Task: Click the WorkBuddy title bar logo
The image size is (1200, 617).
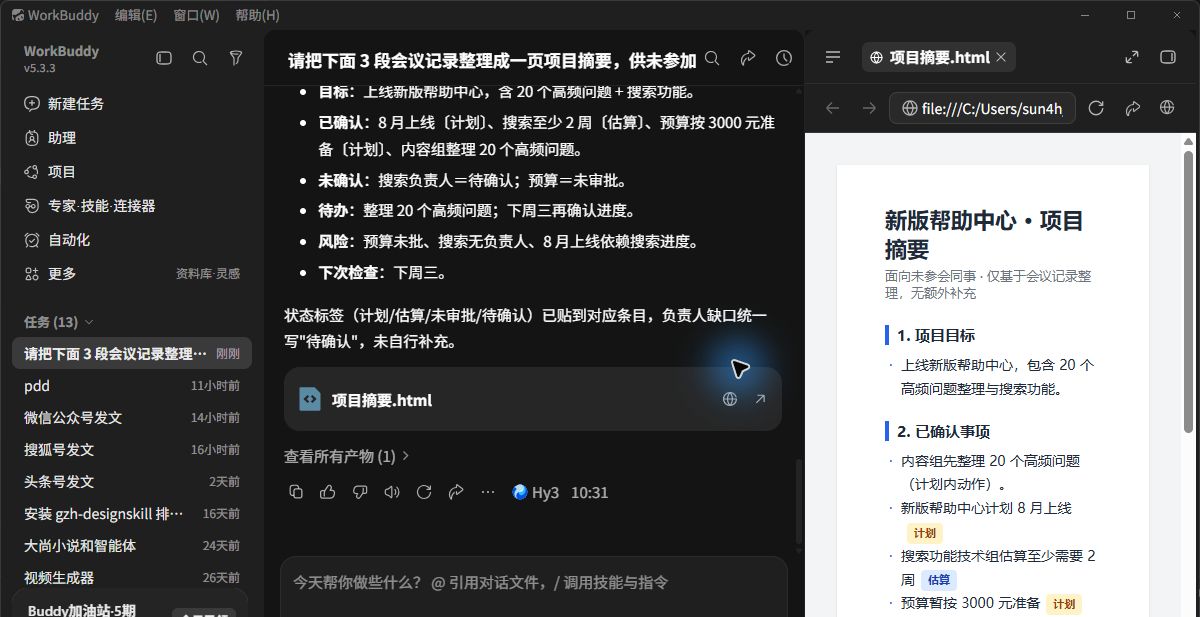Action: tap(19, 15)
